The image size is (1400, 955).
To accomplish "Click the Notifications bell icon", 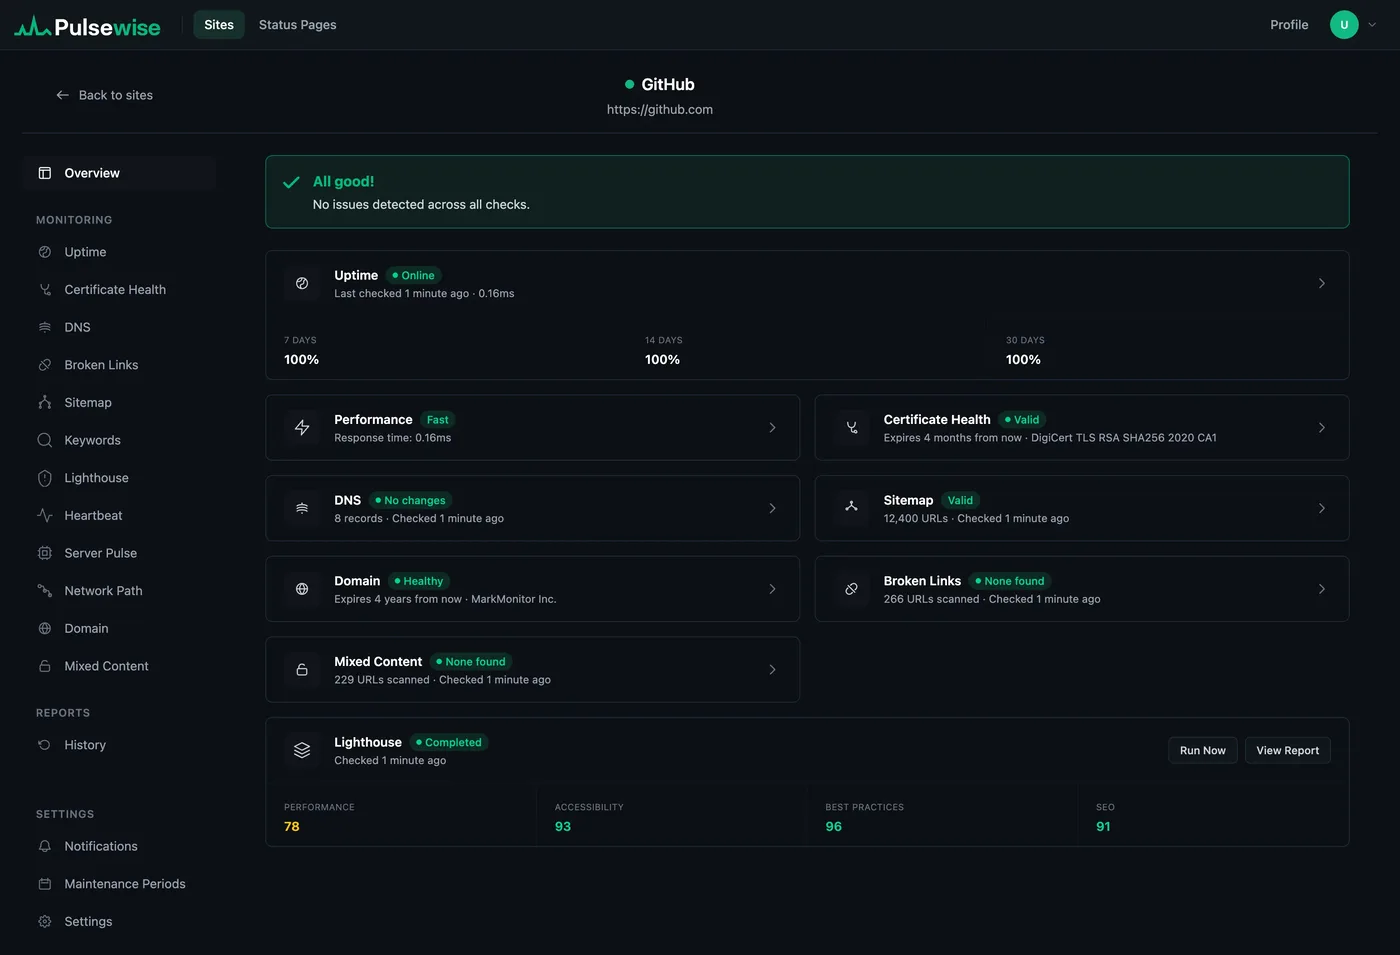I will point(45,846).
